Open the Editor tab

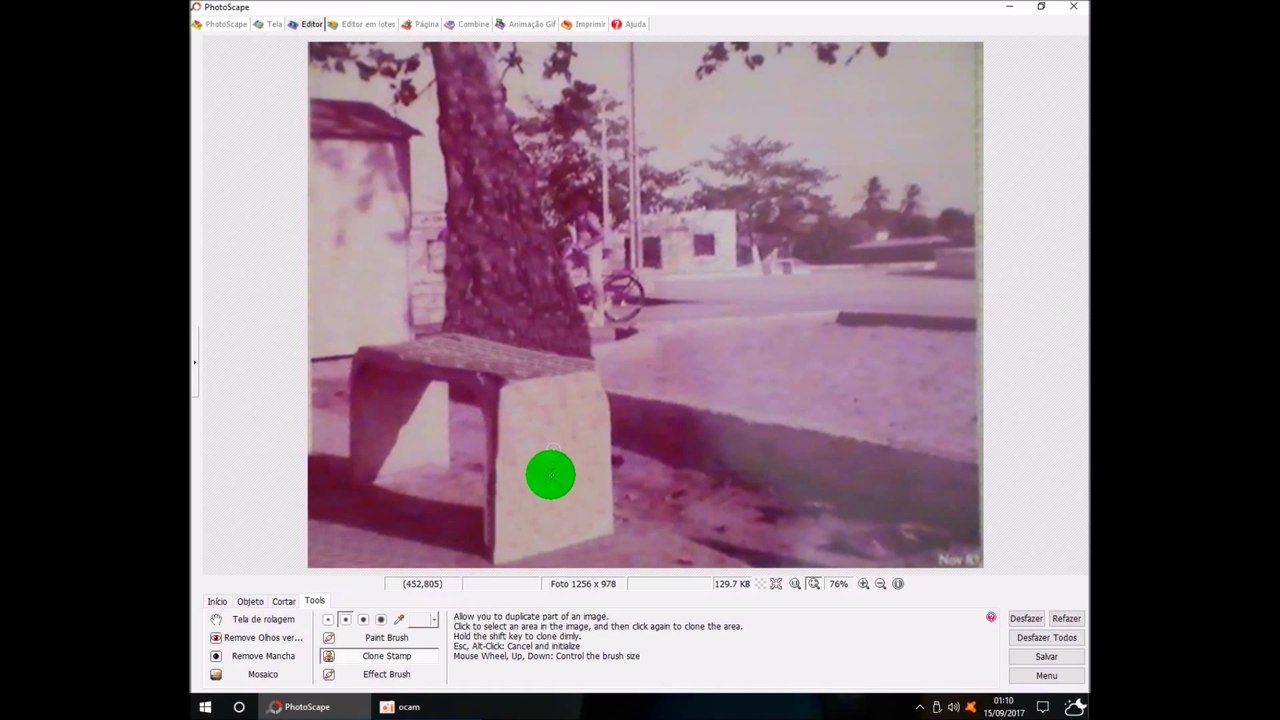305,24
